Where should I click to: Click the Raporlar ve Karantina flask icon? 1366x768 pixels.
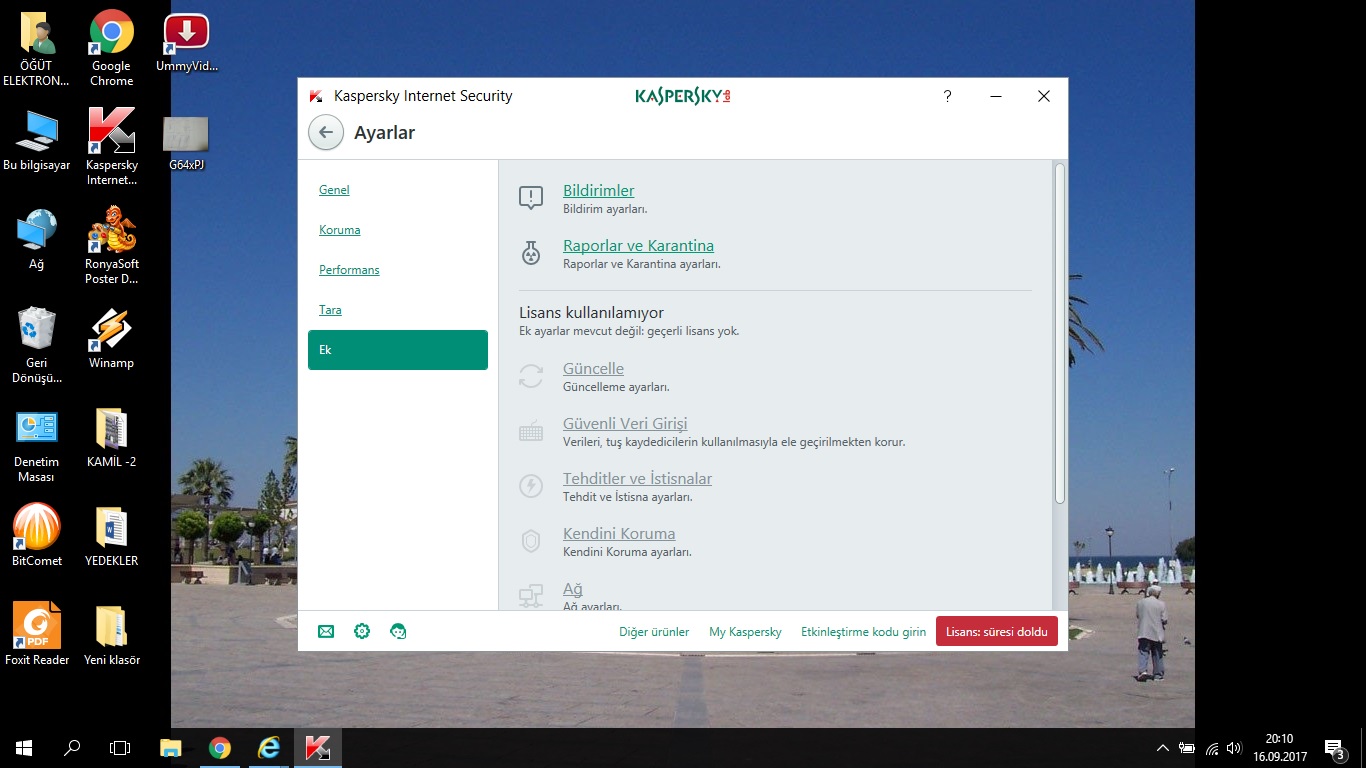(x=531, y=253)
